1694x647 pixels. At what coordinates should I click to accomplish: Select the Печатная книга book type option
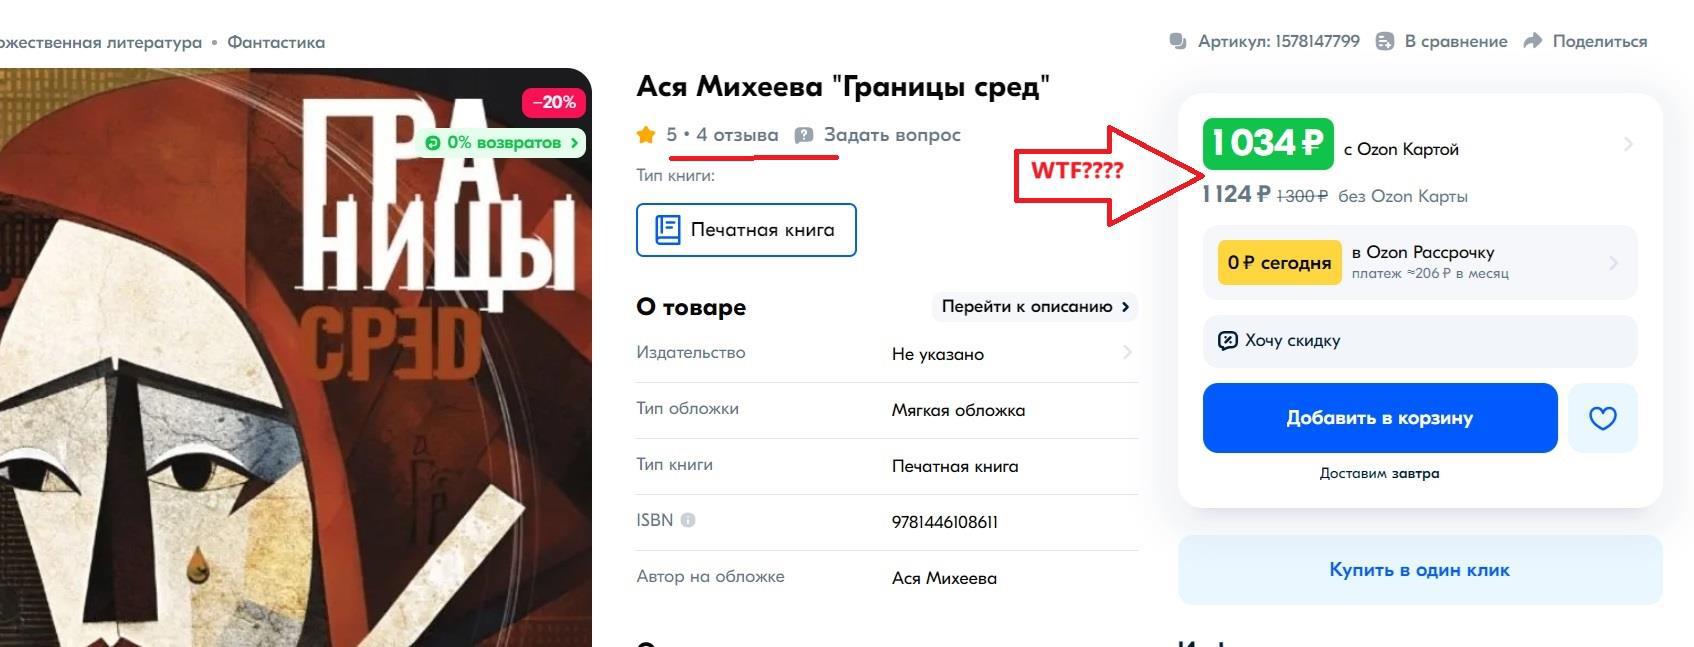[x=746, y=230]
